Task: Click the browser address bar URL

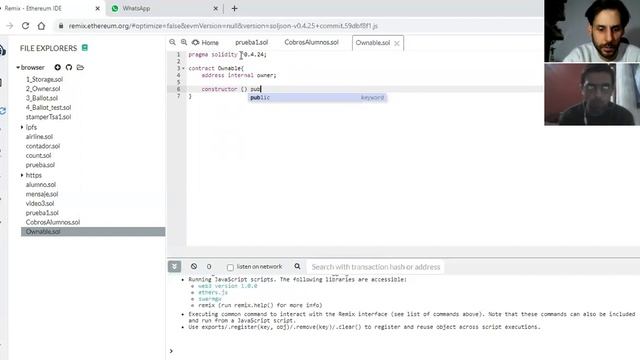Action: tap(223, 26)
